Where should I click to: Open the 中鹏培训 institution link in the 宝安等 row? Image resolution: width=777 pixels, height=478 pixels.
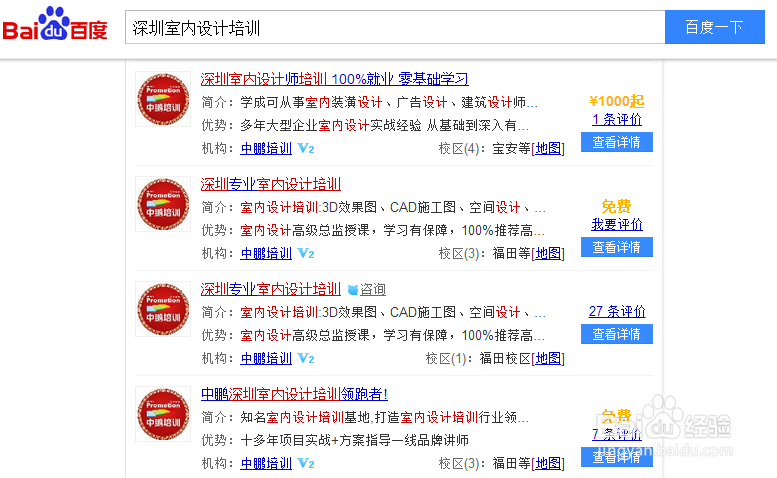pos(266,148)
